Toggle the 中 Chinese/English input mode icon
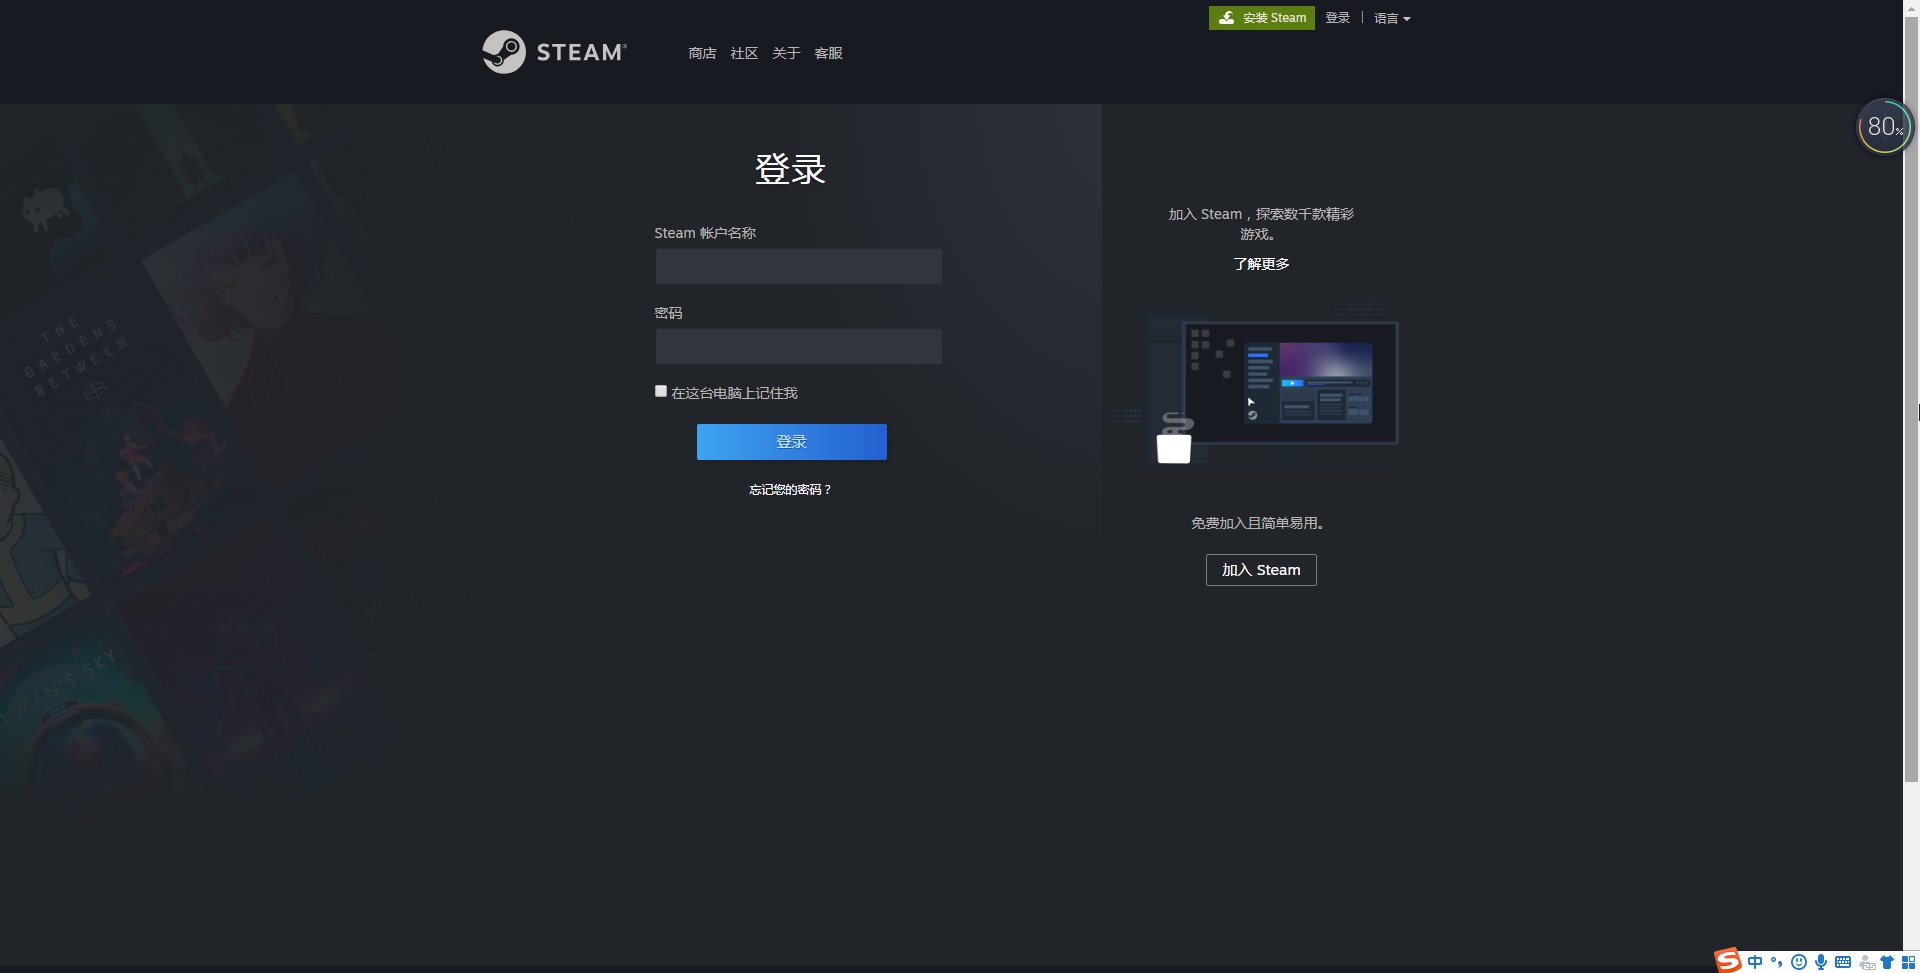The height and width of the screenshot is (973, 1920). [x=1755, y=962]
